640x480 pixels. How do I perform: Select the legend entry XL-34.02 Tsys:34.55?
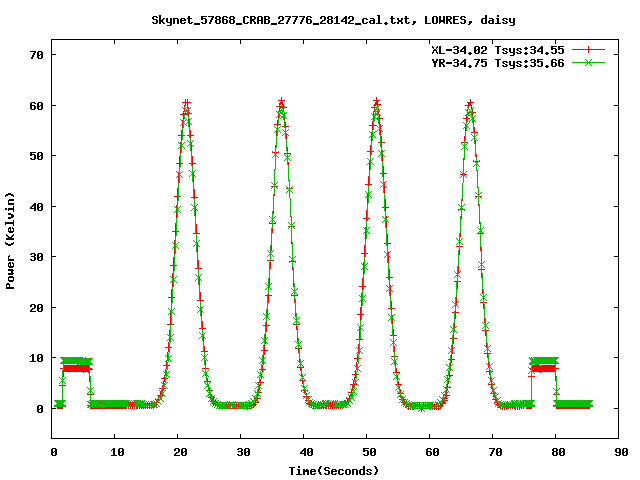pyautogui.click(x=498, y=50)
